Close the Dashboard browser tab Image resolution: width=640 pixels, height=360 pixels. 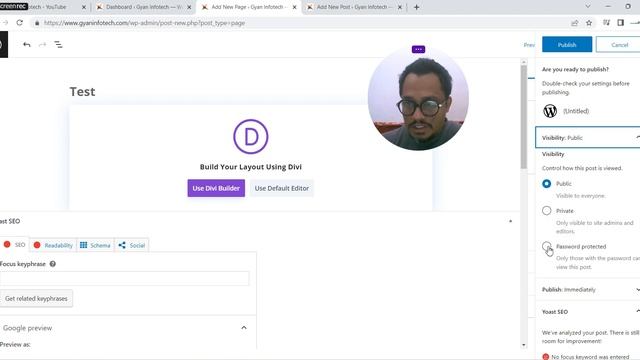point(189,7)
